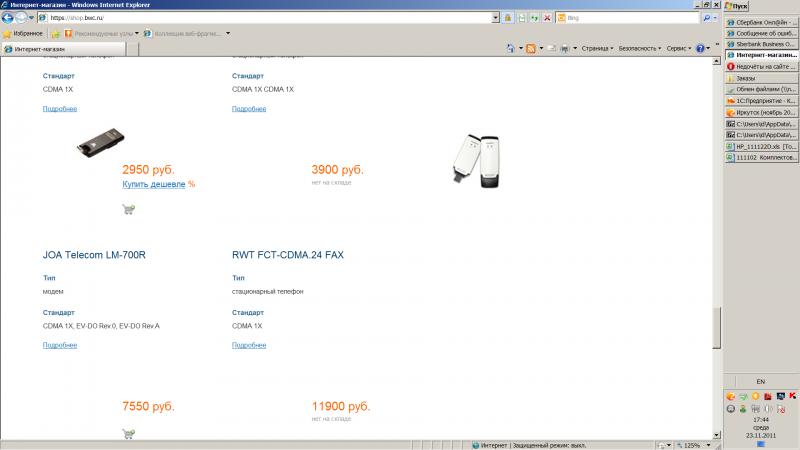Click the blue Help question mark icon
800x450 pixels.
pos(701,48)
